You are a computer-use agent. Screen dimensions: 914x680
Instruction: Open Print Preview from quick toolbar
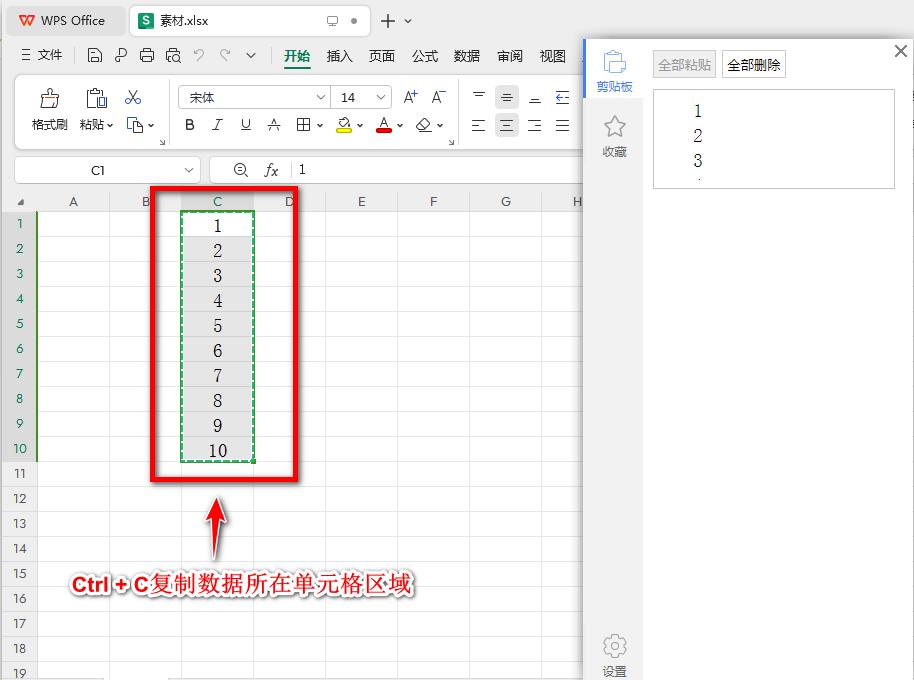[x=173, y=55]
